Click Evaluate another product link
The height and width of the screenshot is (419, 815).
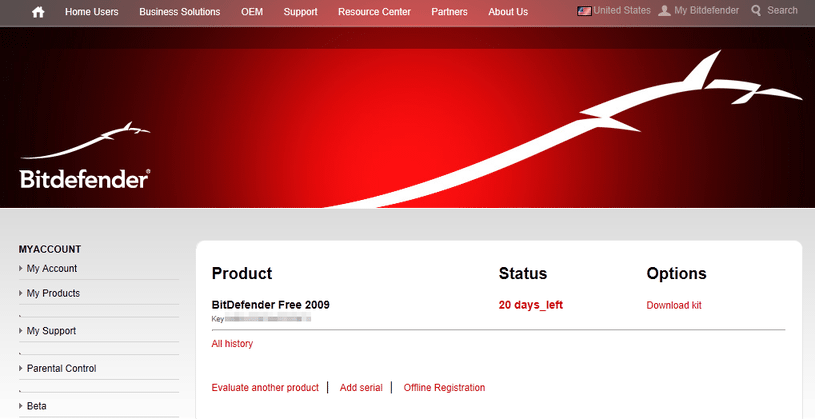click(265, 387)
